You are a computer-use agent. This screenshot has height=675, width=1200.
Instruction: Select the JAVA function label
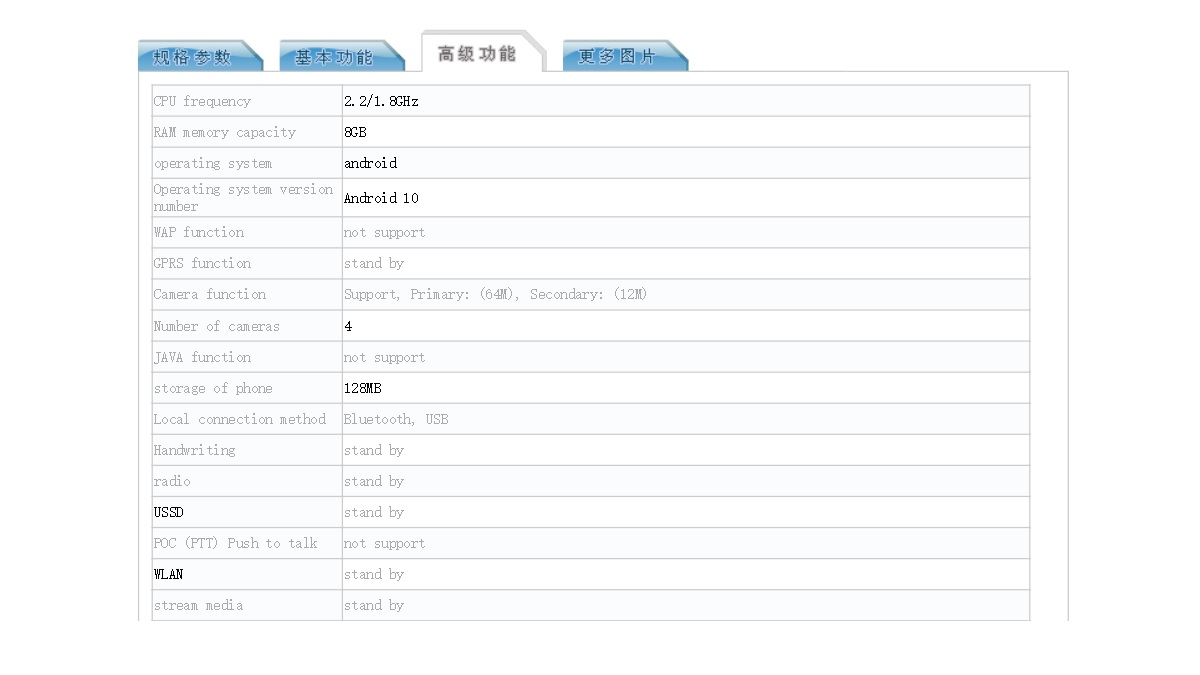click(202, 357)
